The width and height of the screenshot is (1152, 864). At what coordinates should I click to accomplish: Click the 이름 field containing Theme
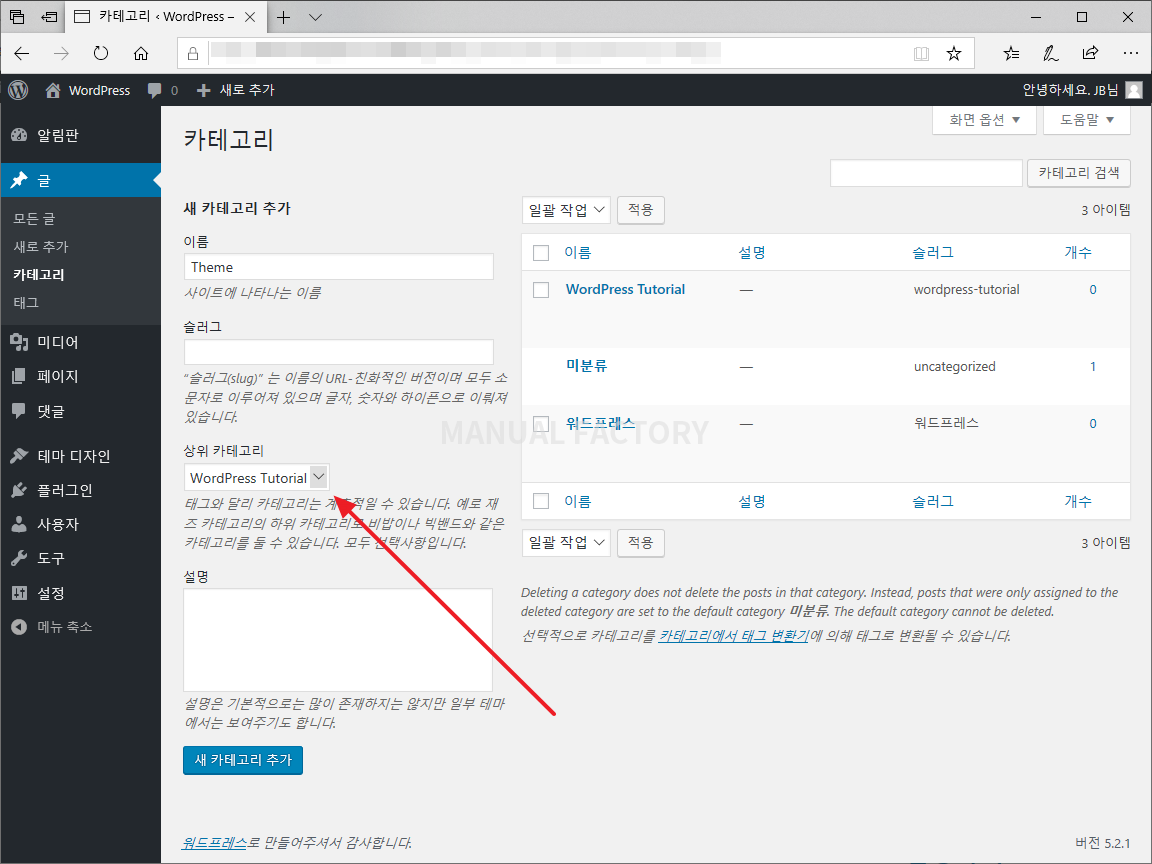(x=339, y=267)
